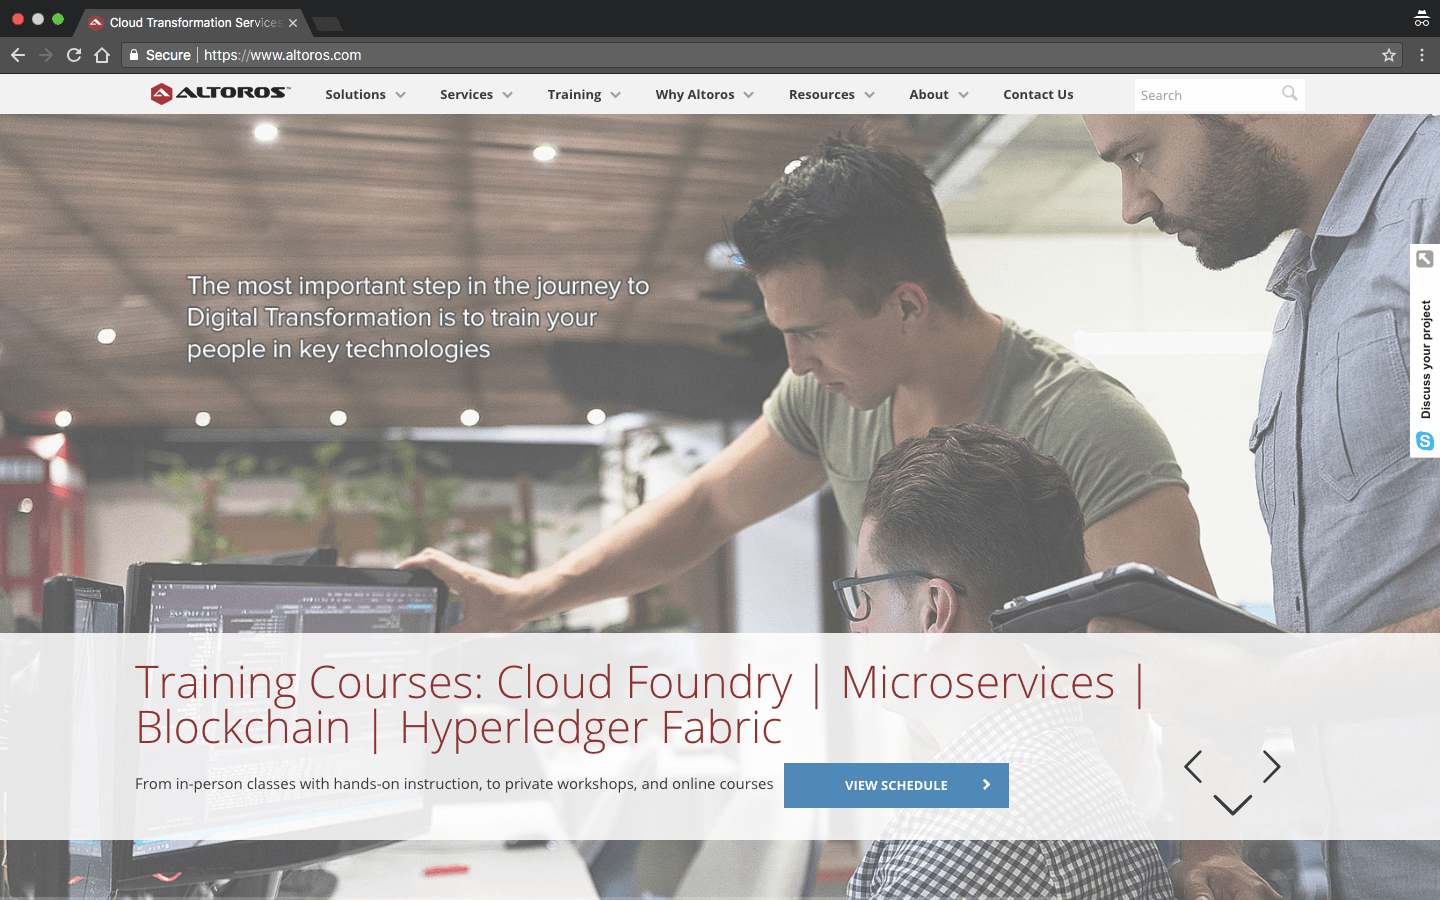Bookmark this page with the star icon
This screenshot has width=1440, height=900.
pyautogui.click(x=1389, y=55)
